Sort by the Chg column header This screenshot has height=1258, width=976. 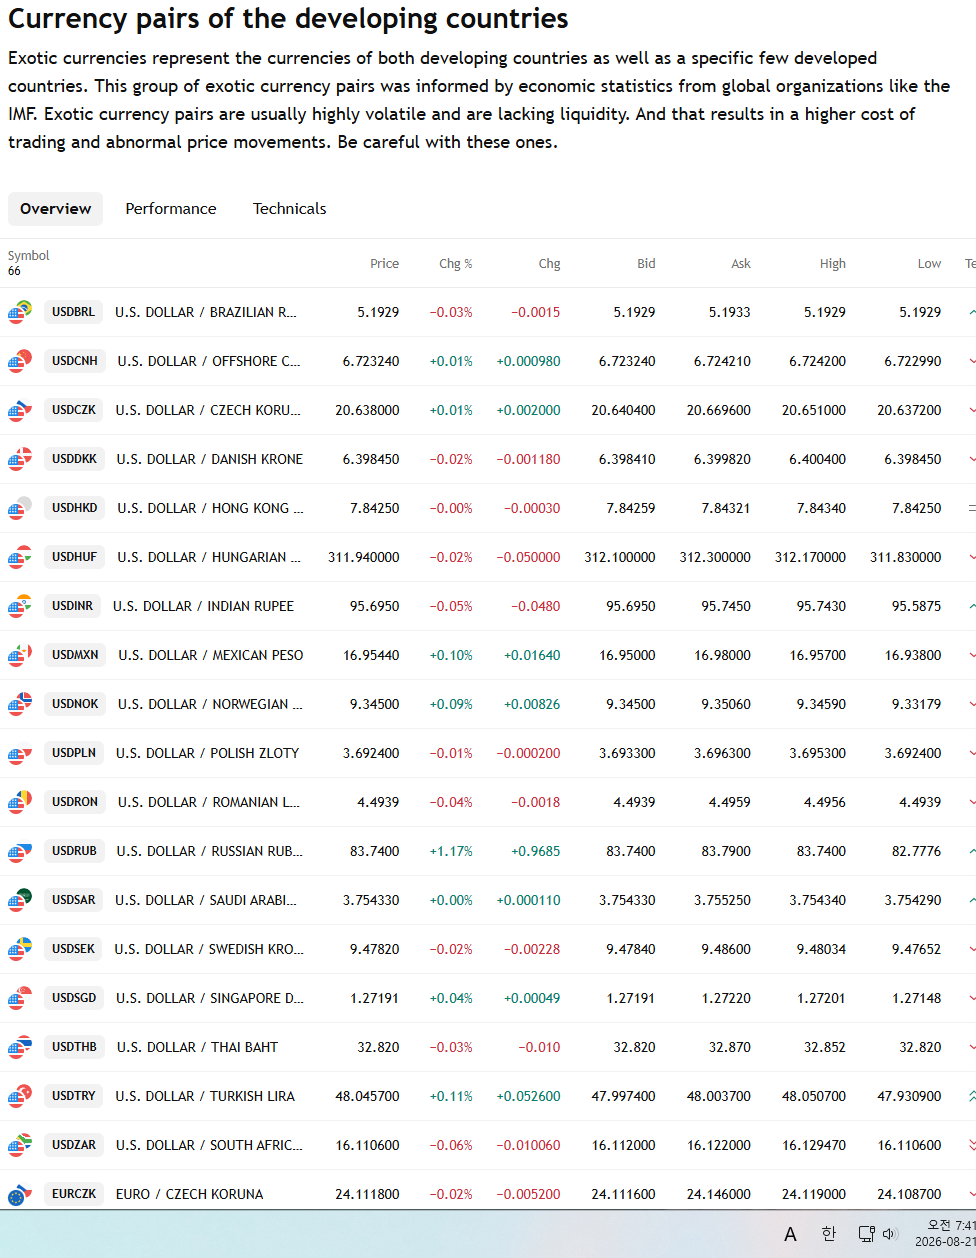coord(549,264)
